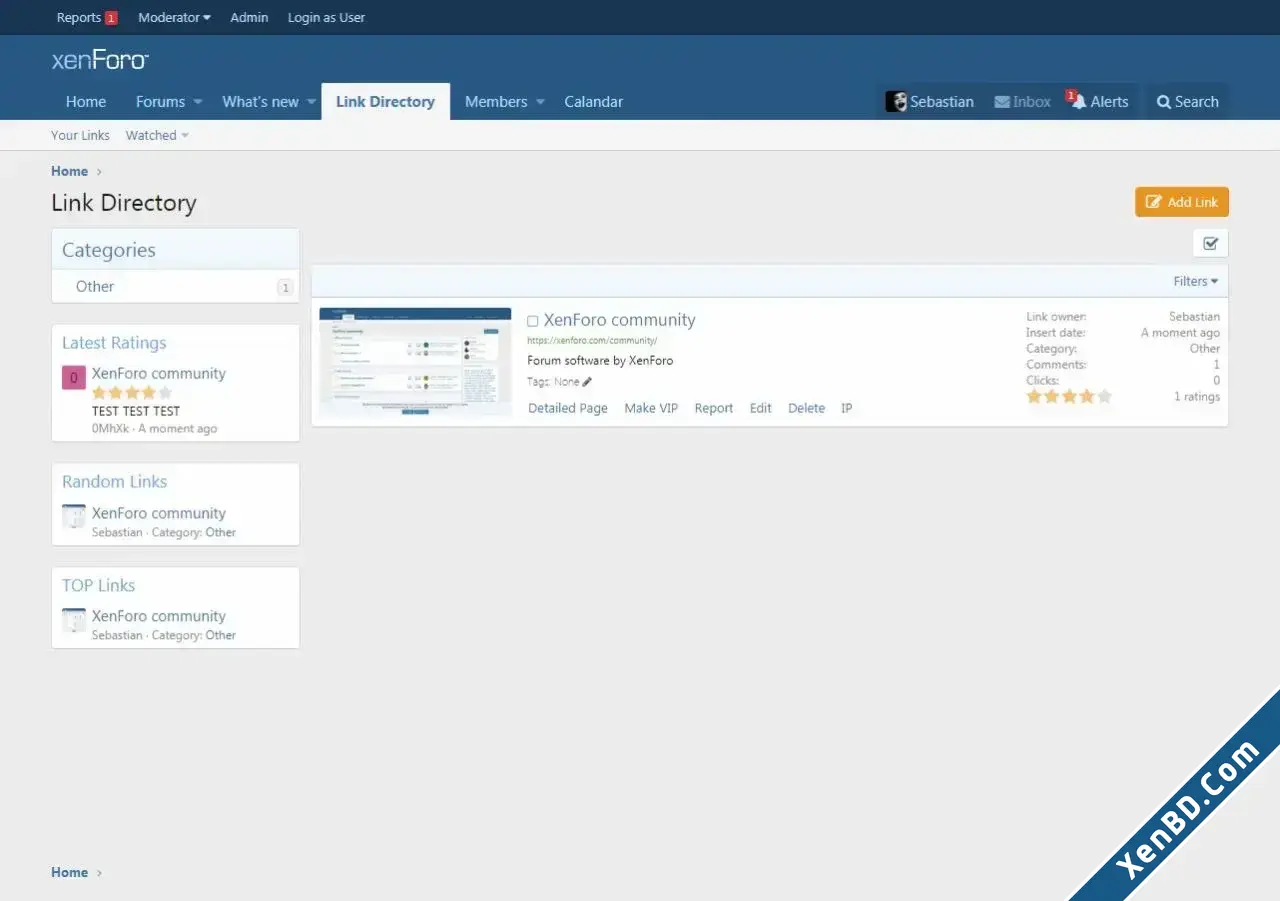Viewport: 1280px width, 901px height.
Task: Open the Detailed Page link
Action: (x=568, y=408)
